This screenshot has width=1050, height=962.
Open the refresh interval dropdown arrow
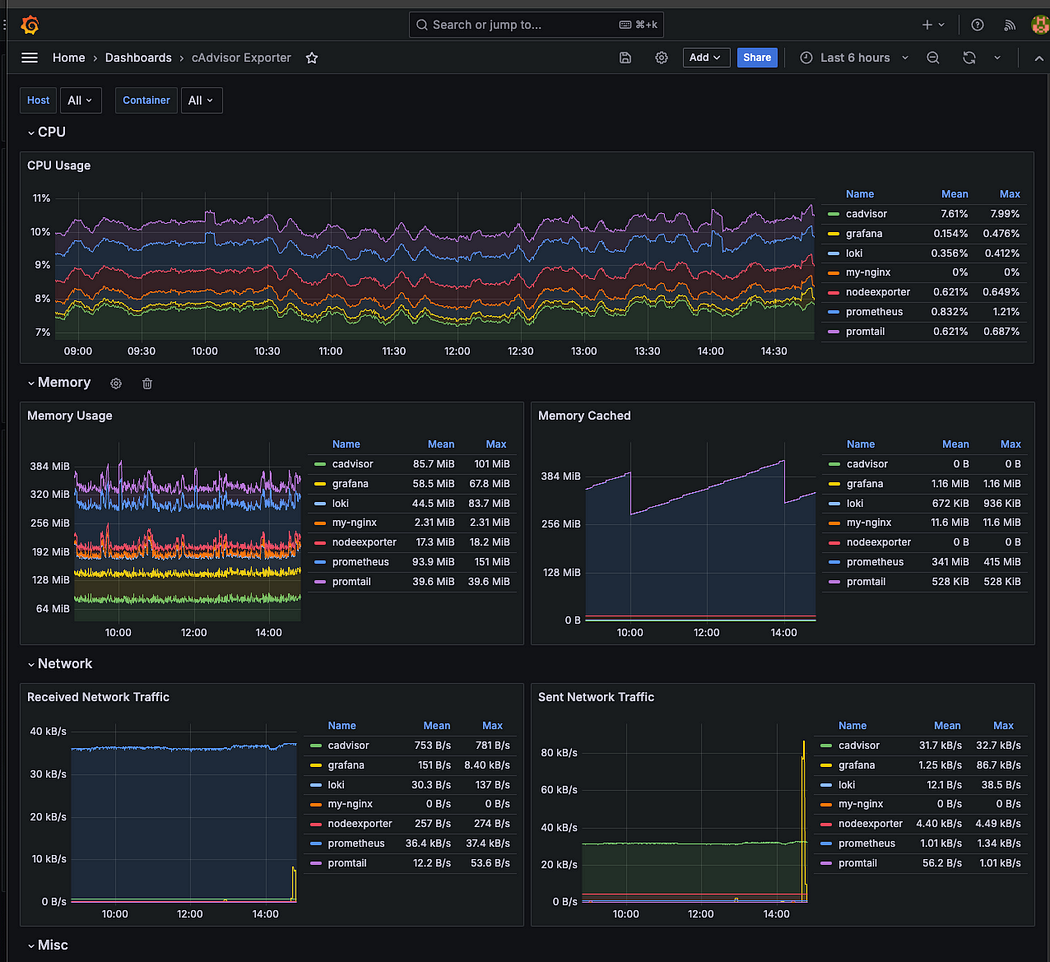coord(997,58)
